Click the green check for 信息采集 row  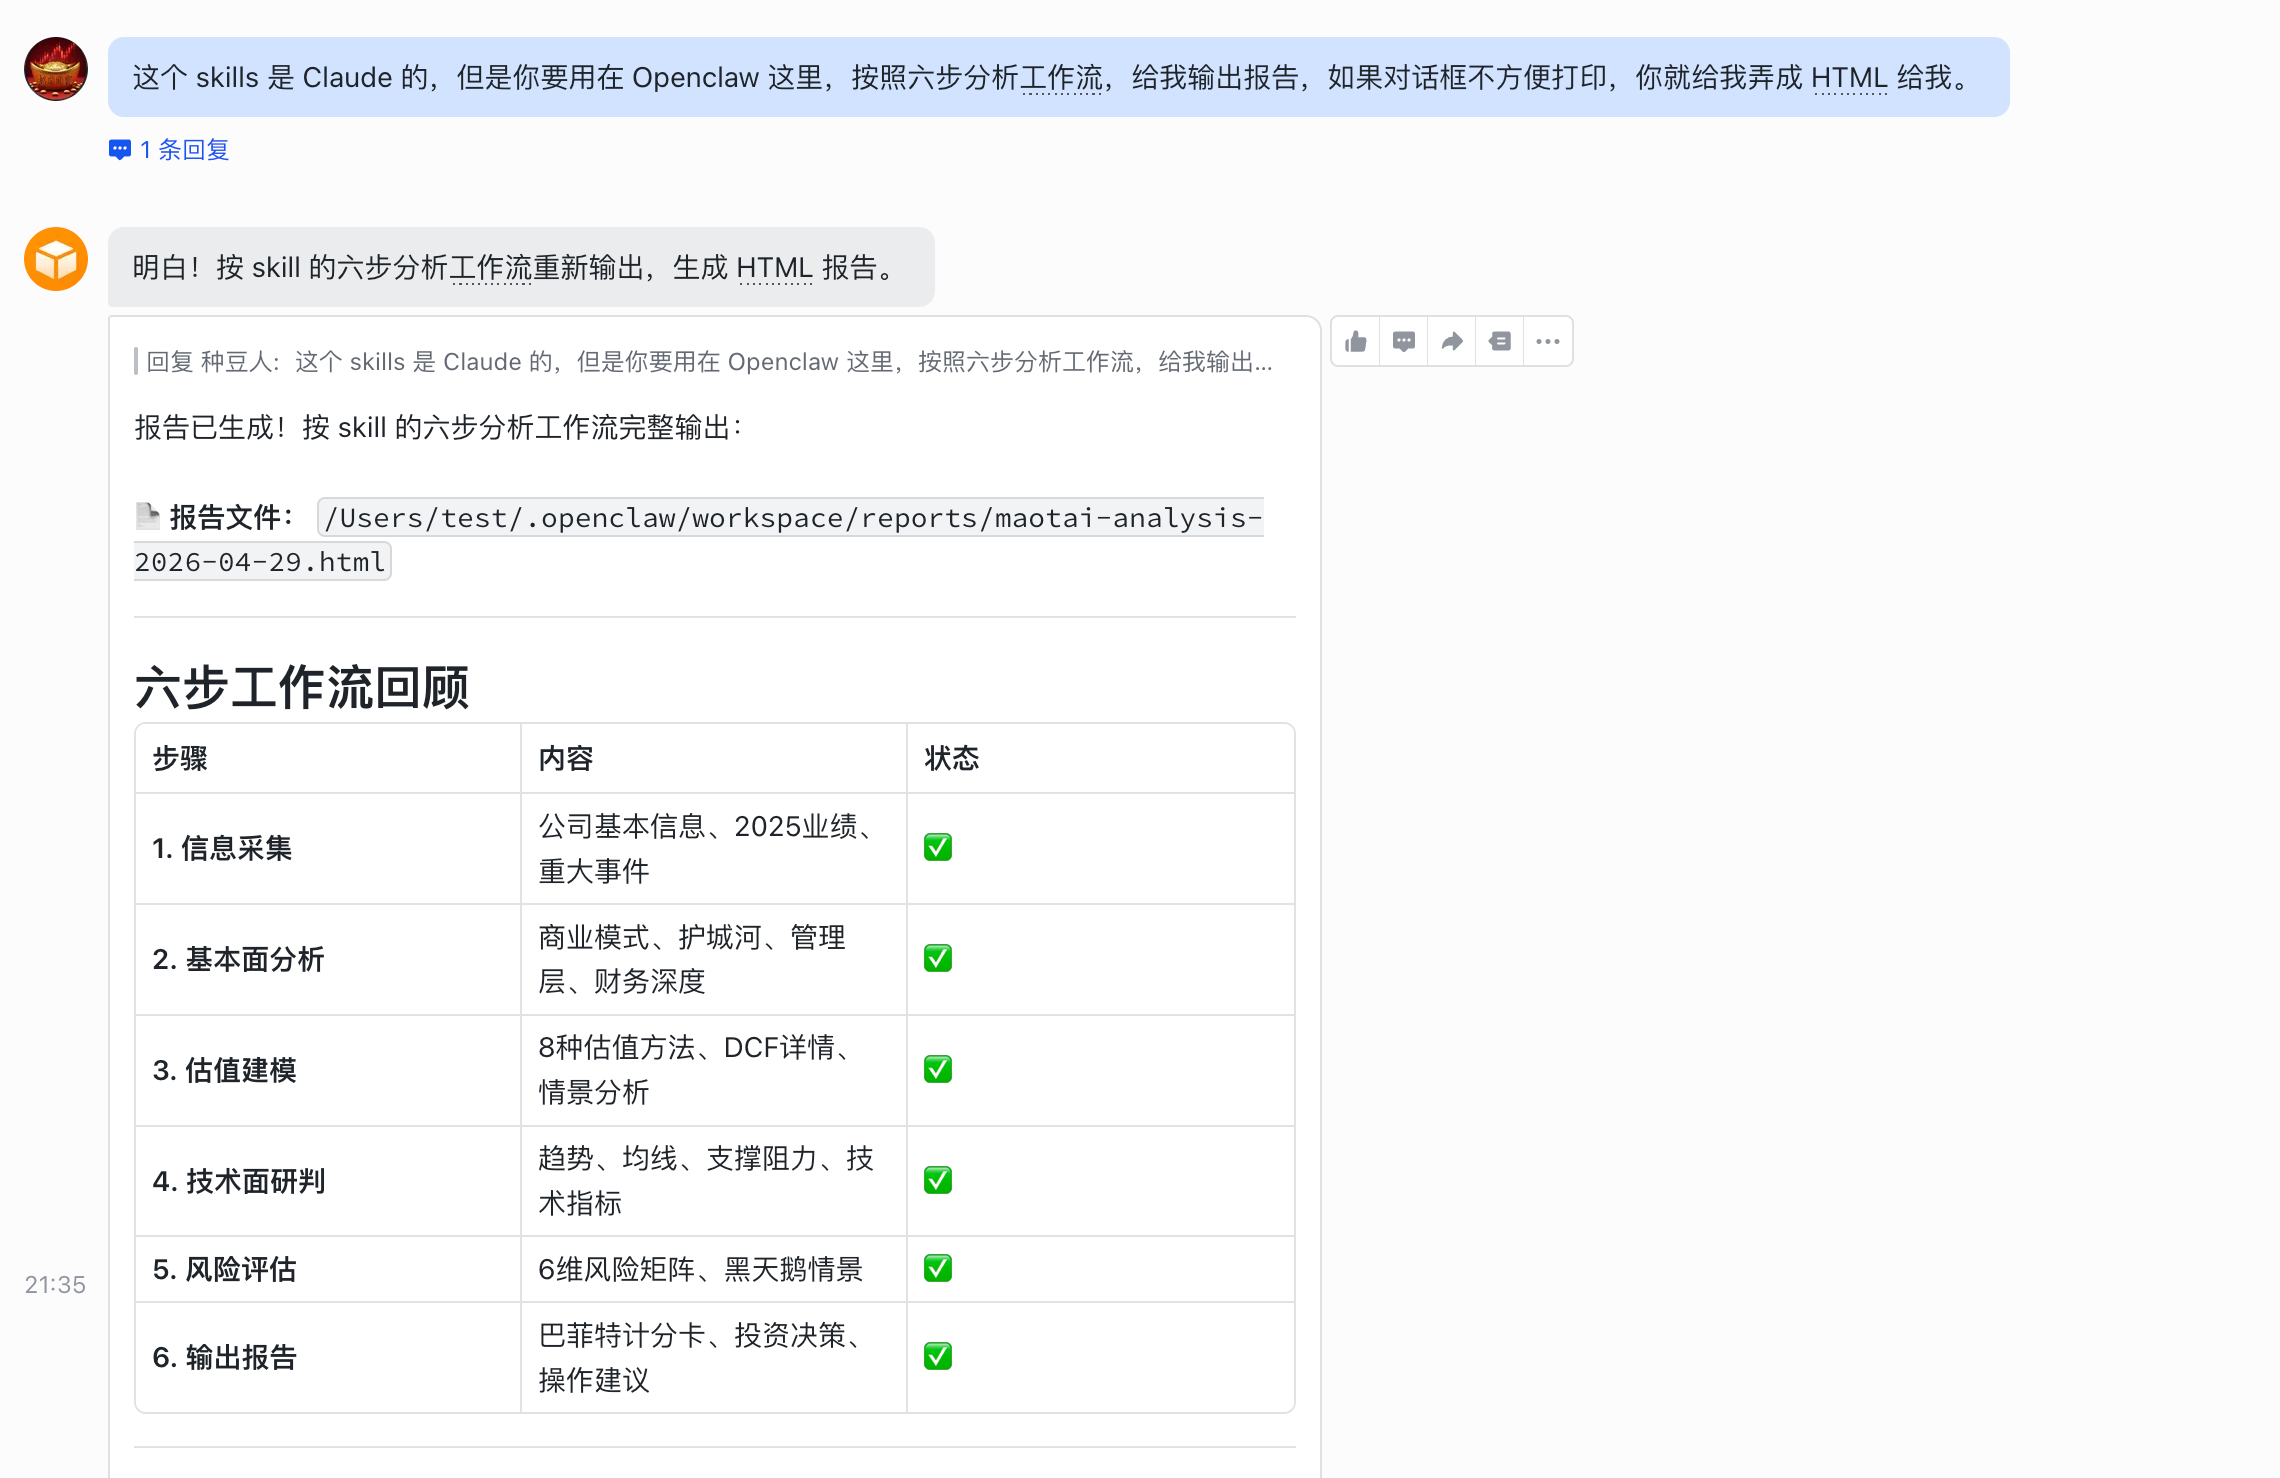click(x=938, y=848)
